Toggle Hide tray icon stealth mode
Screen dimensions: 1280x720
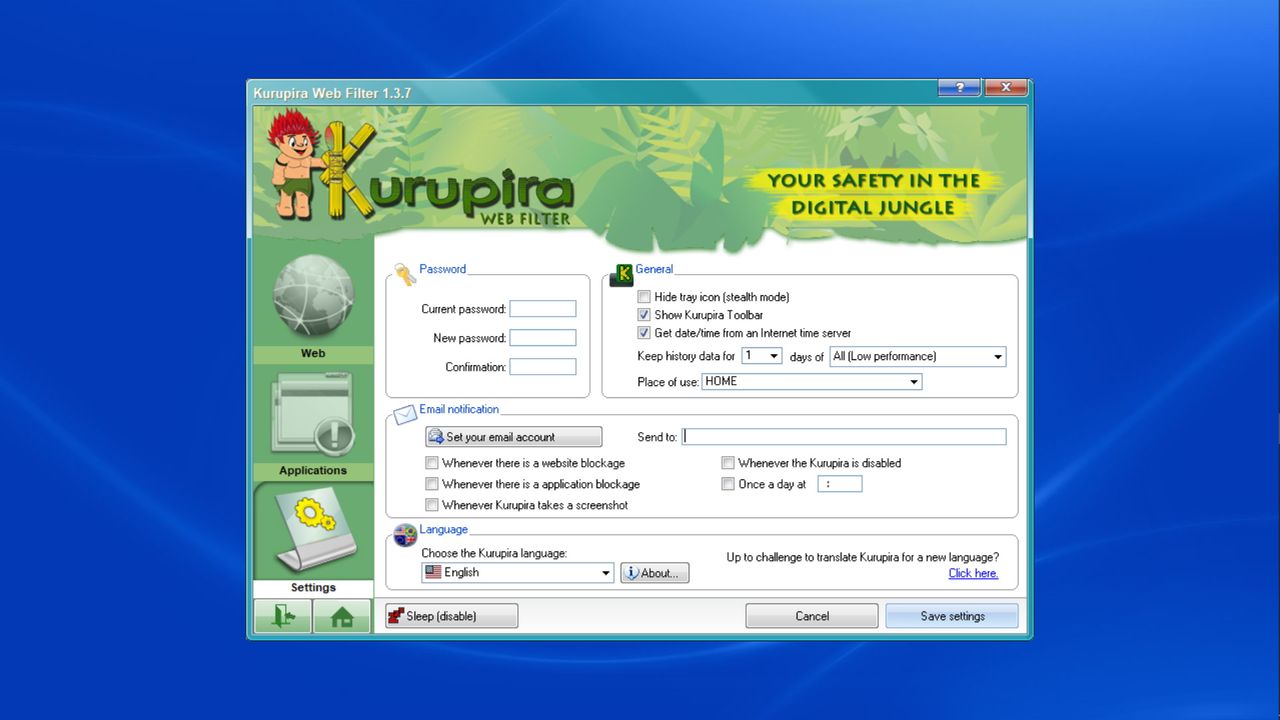click(x=644, y=297)
